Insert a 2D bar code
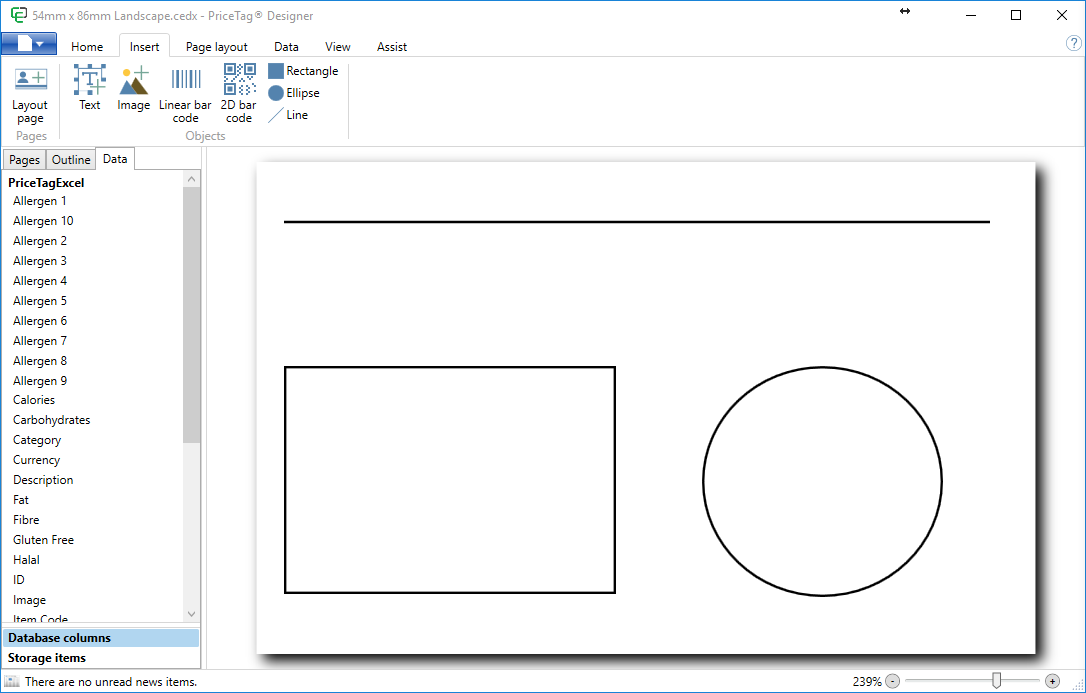The image size is (1086, 693). point(239,94)
